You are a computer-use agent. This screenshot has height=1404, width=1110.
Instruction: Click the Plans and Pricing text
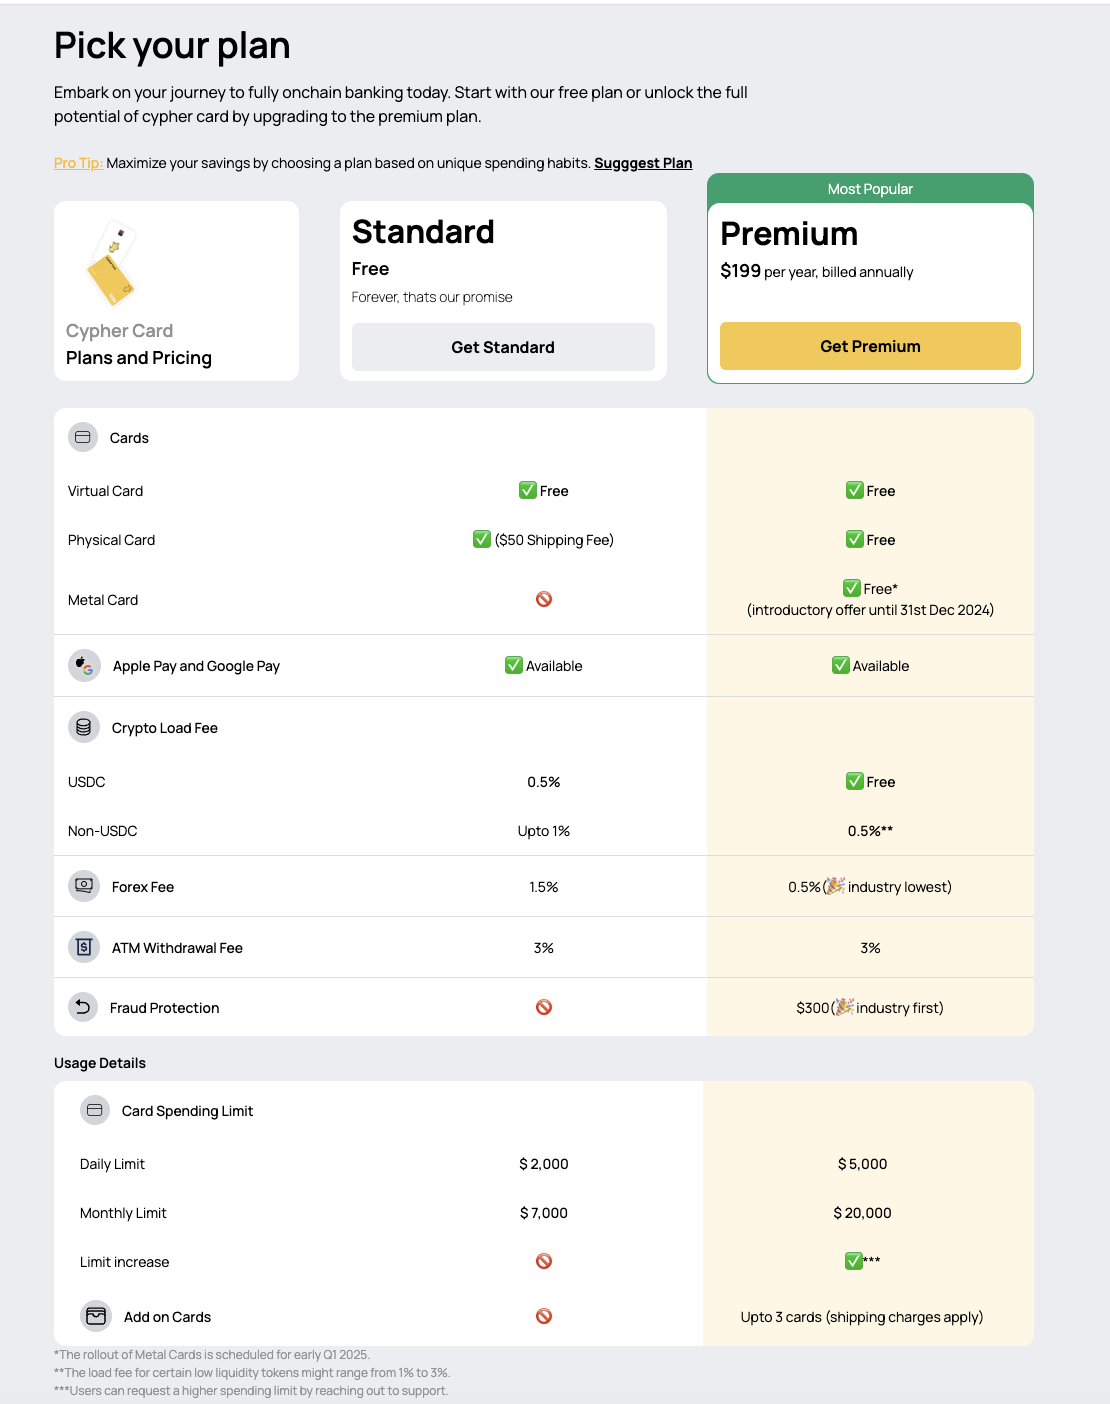(x=139, y=358)
